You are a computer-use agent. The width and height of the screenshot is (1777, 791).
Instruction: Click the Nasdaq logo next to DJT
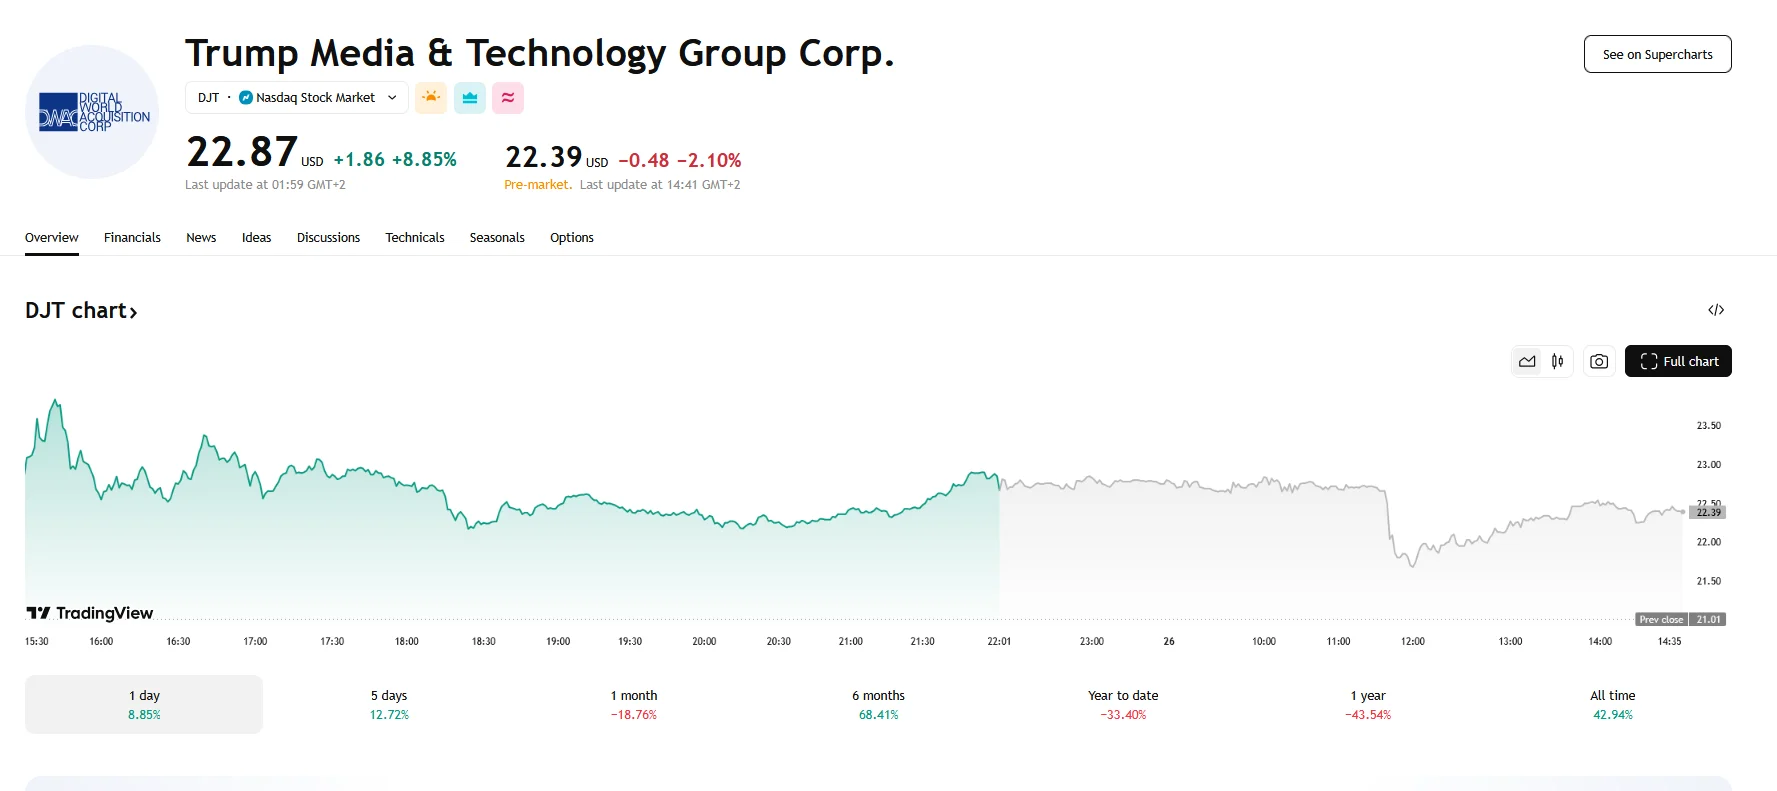click(x=245, y=97)
